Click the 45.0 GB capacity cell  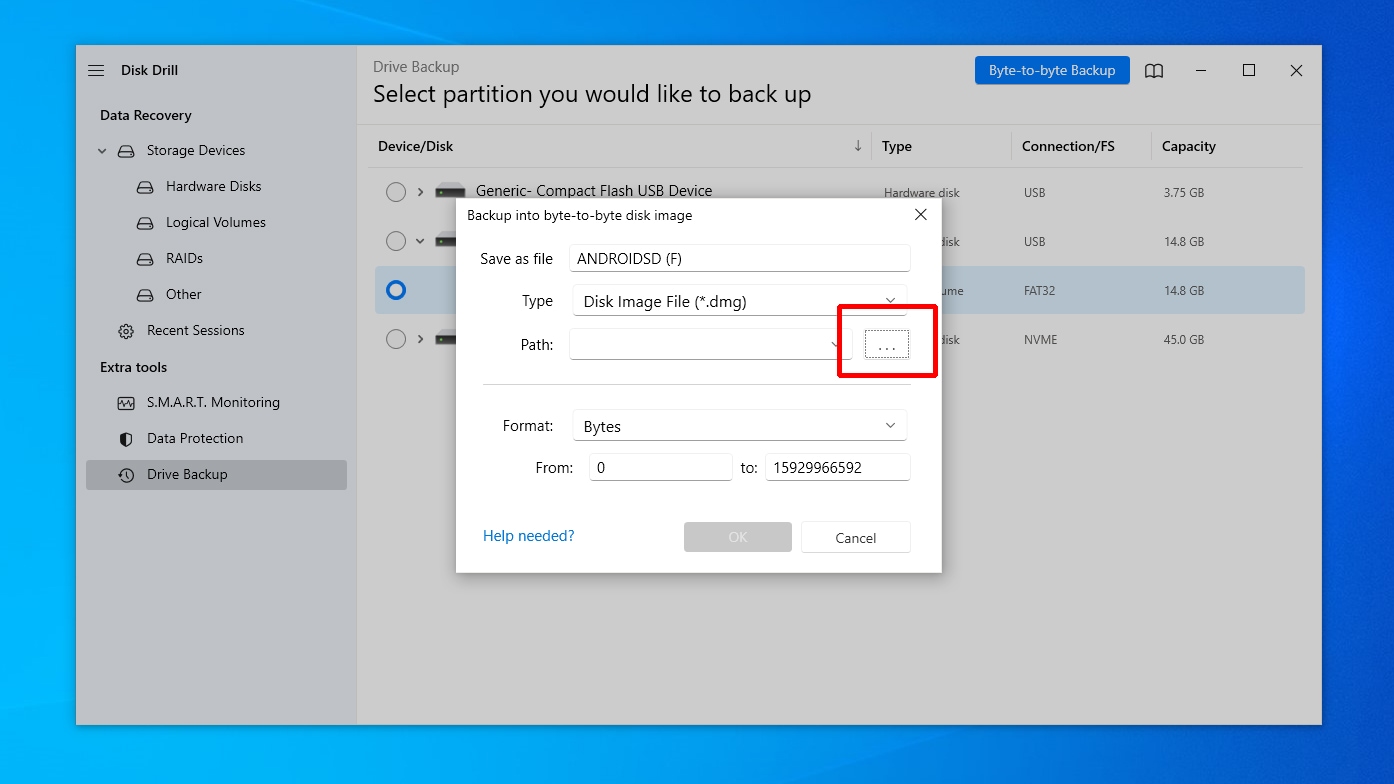1184,339
